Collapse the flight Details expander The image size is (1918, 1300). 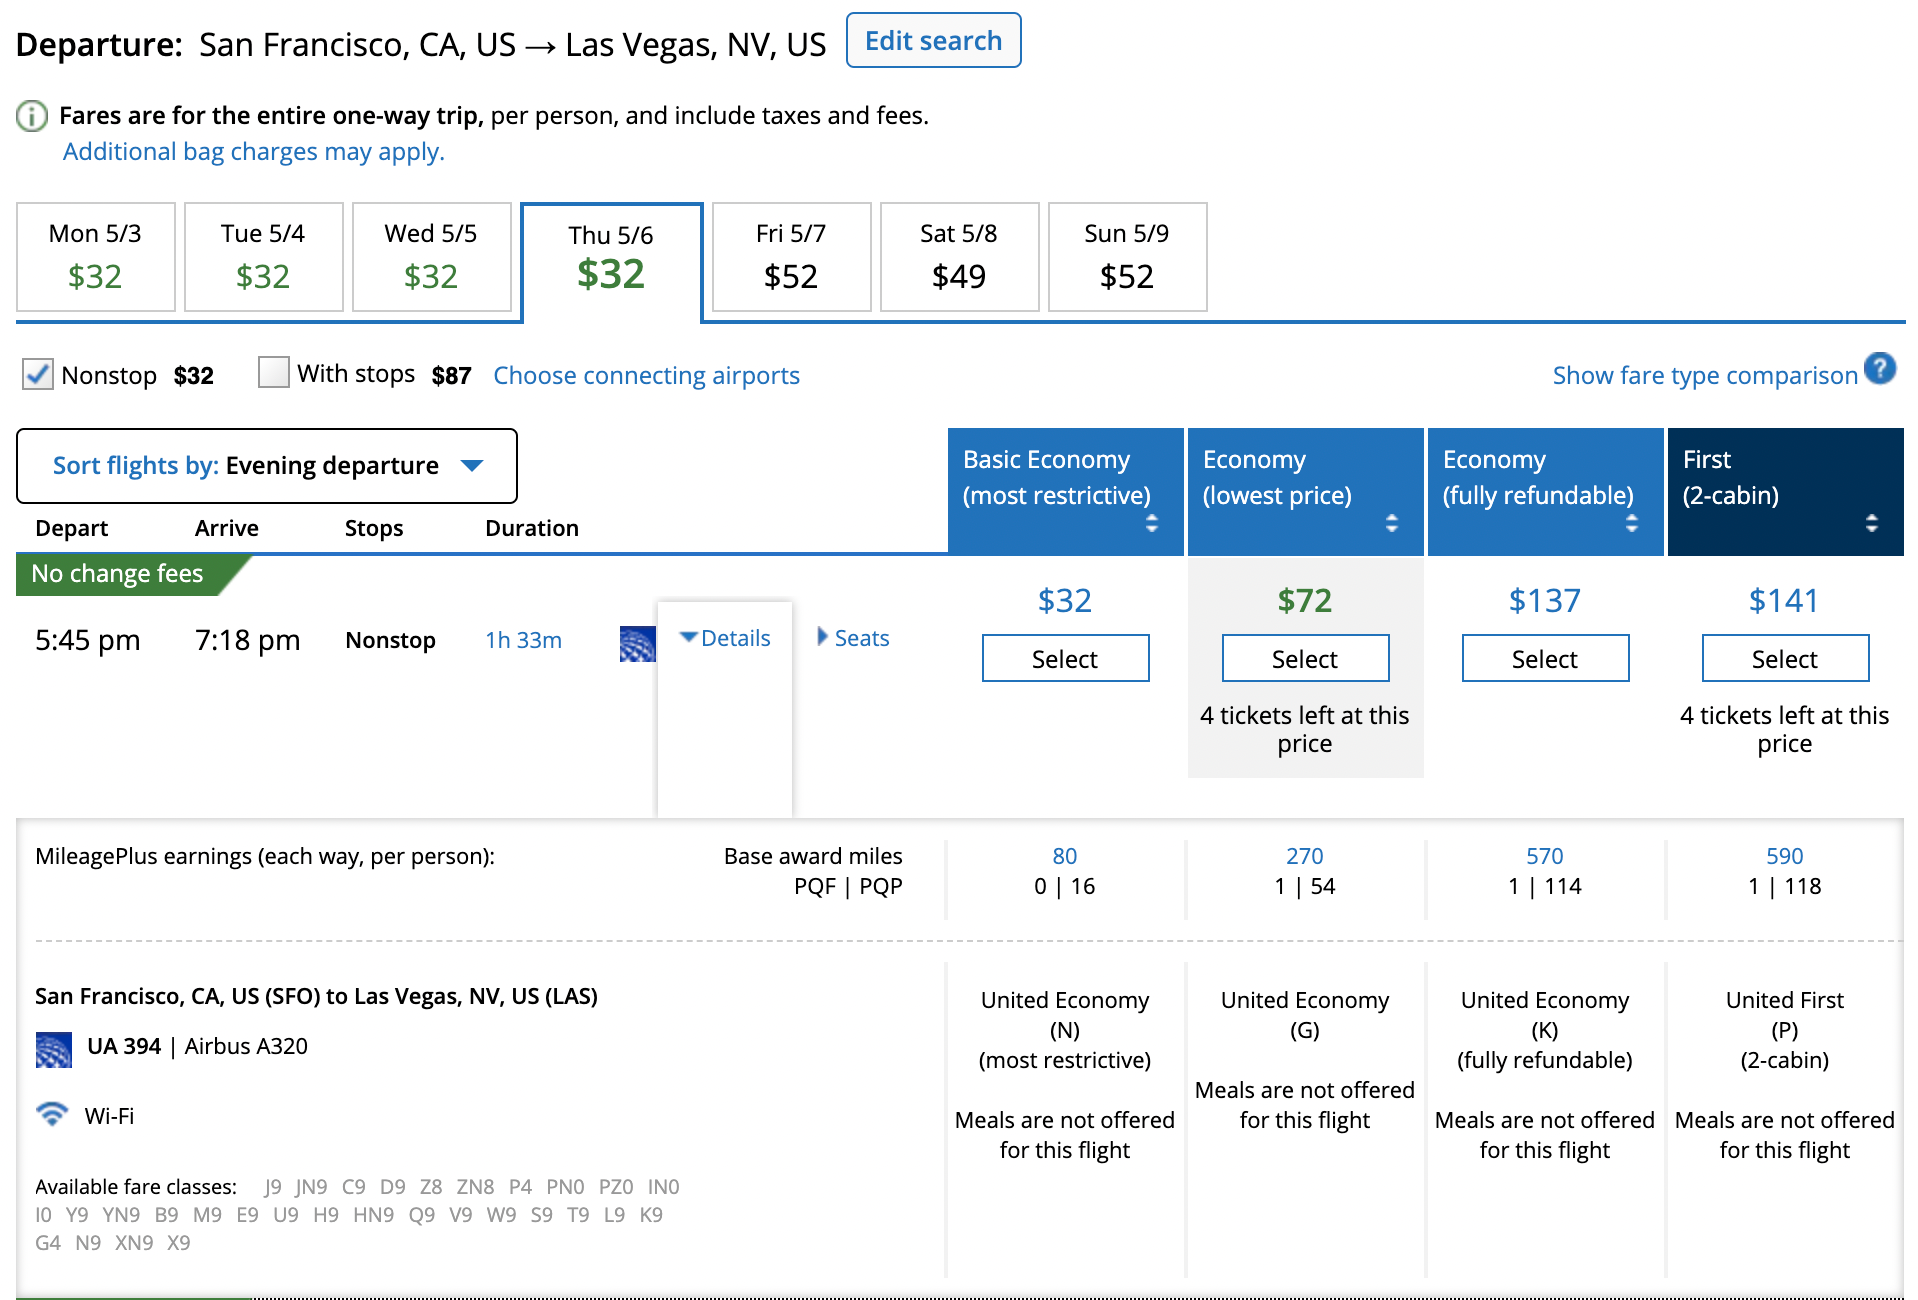click(725, 638)
